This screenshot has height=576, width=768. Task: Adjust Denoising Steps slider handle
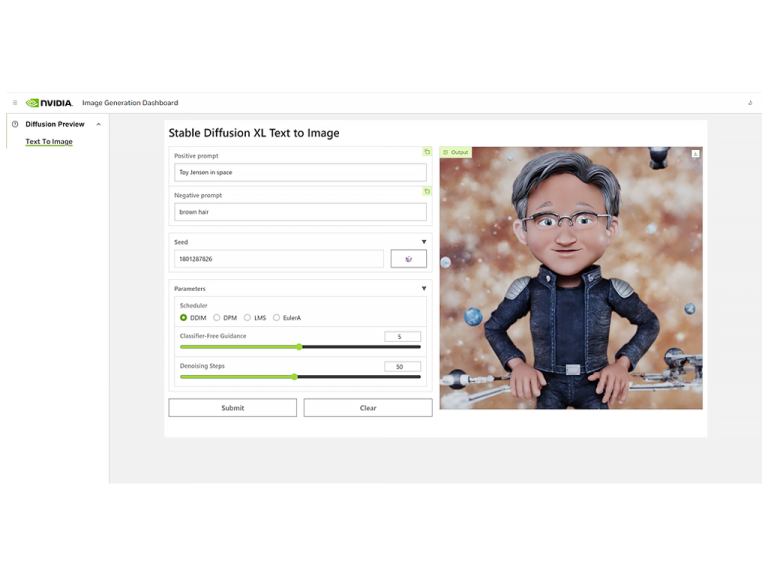[294, 377]
